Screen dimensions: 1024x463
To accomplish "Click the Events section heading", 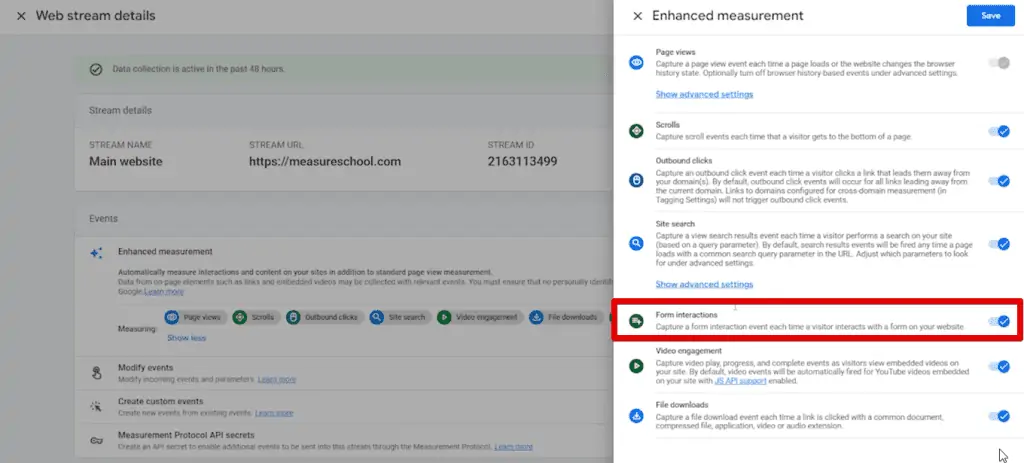I will [103, 219].
